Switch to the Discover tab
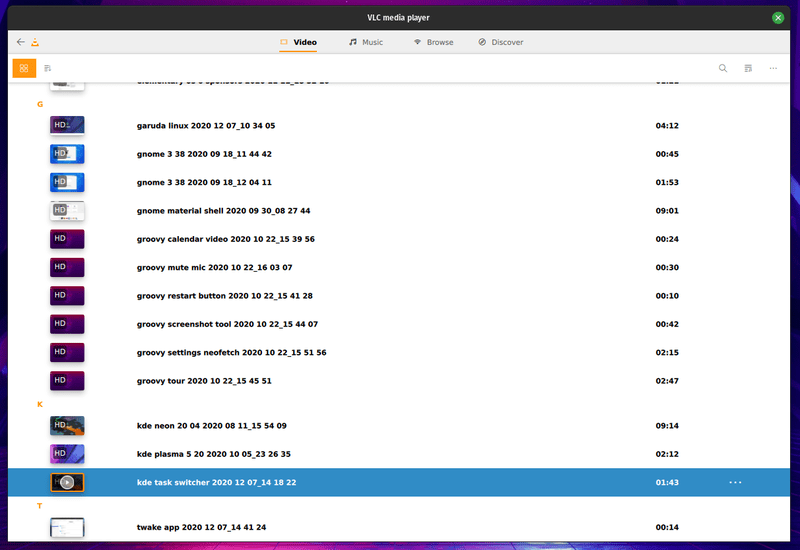 500,42
